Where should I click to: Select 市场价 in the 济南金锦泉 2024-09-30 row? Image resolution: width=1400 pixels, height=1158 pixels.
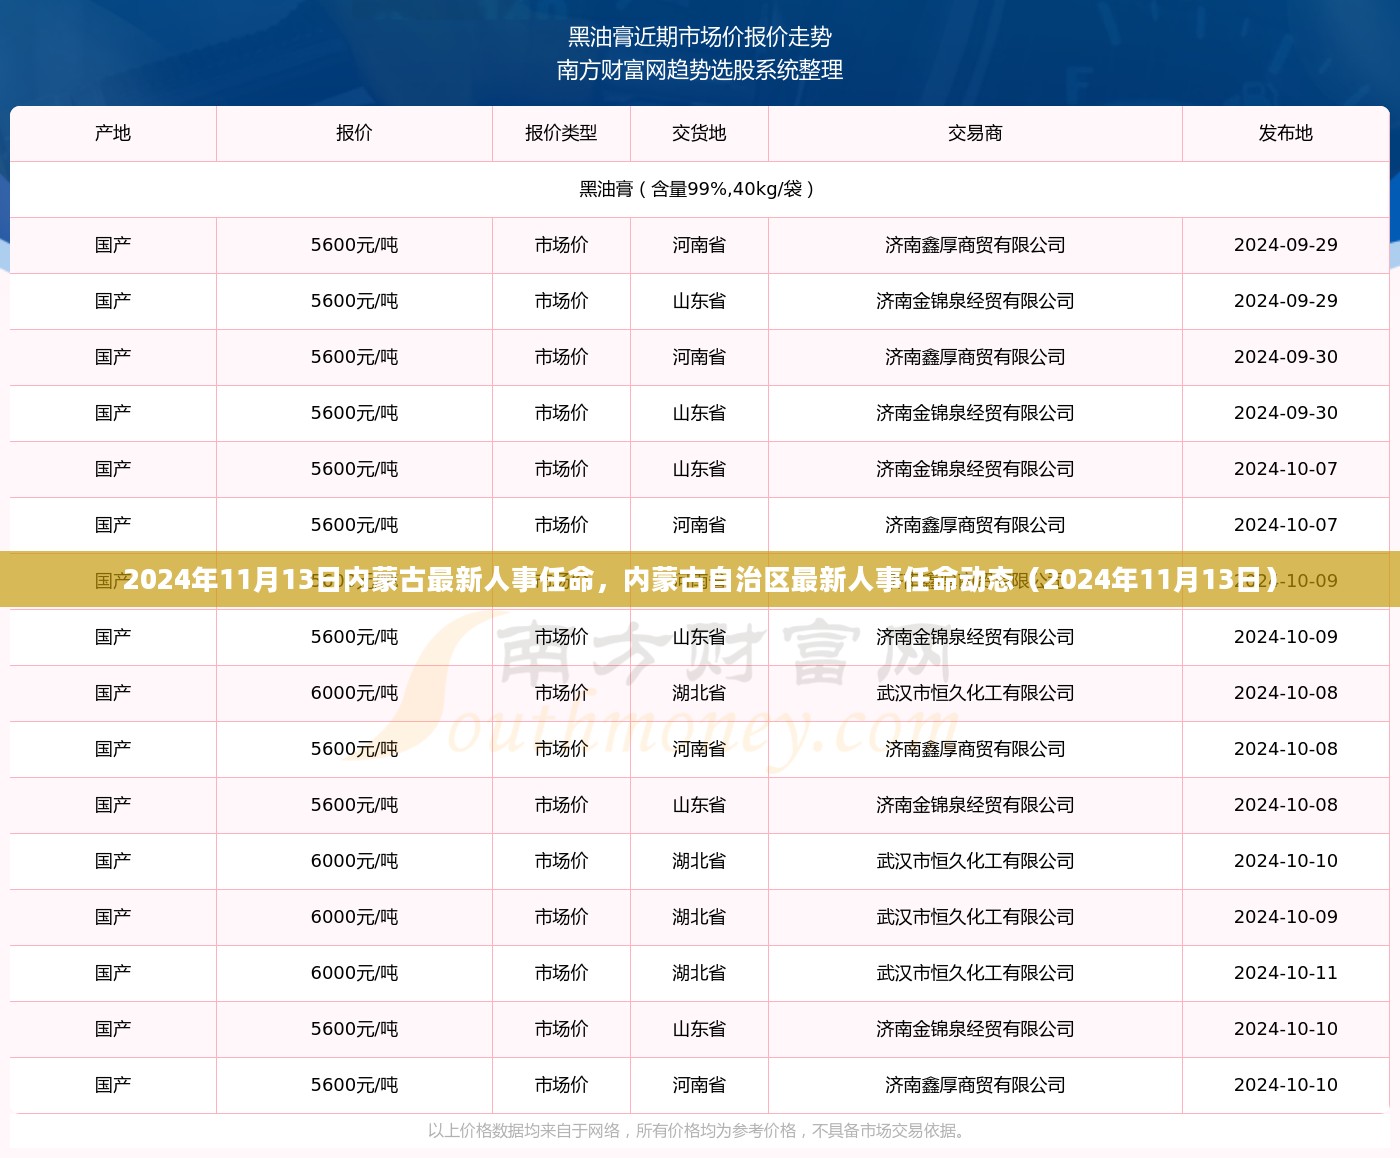click(561, 413)
